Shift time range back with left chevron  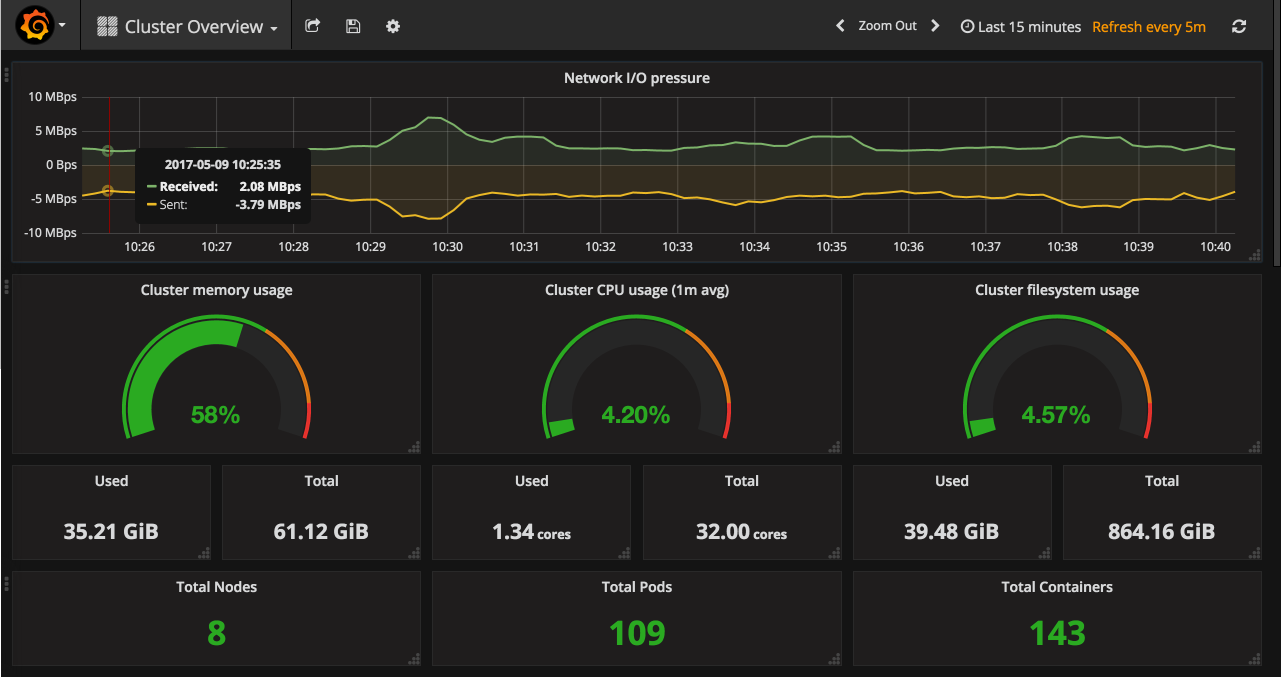pyautogui.click(x=840, y=26)
